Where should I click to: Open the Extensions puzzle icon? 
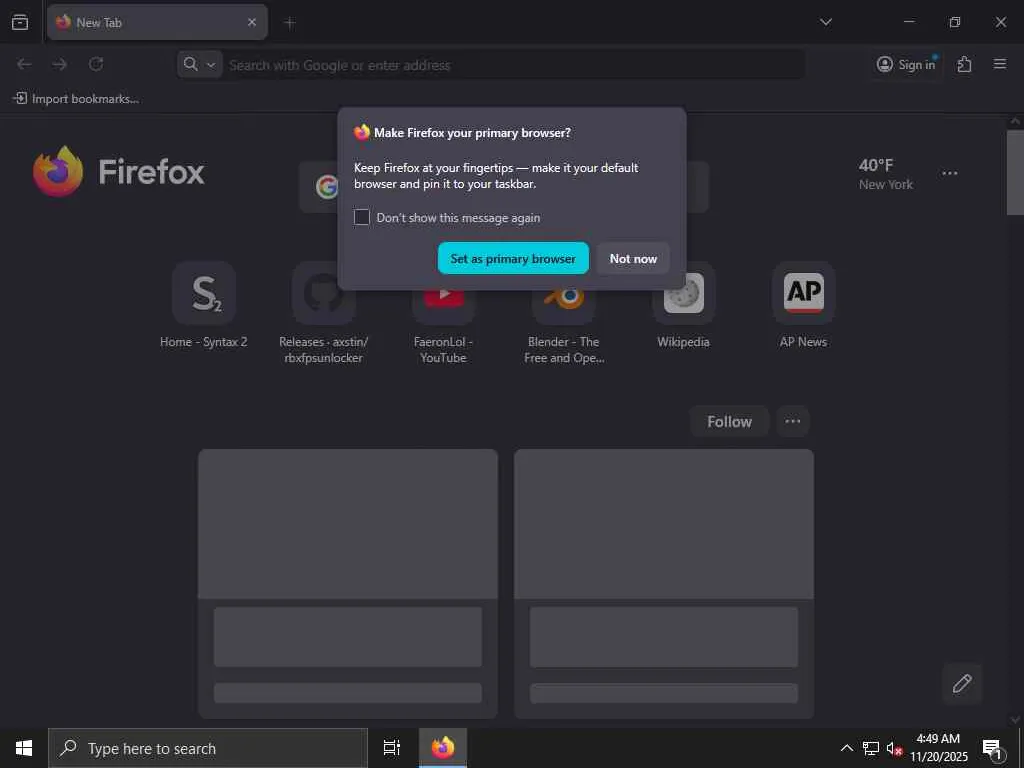(x=964, y=64)
